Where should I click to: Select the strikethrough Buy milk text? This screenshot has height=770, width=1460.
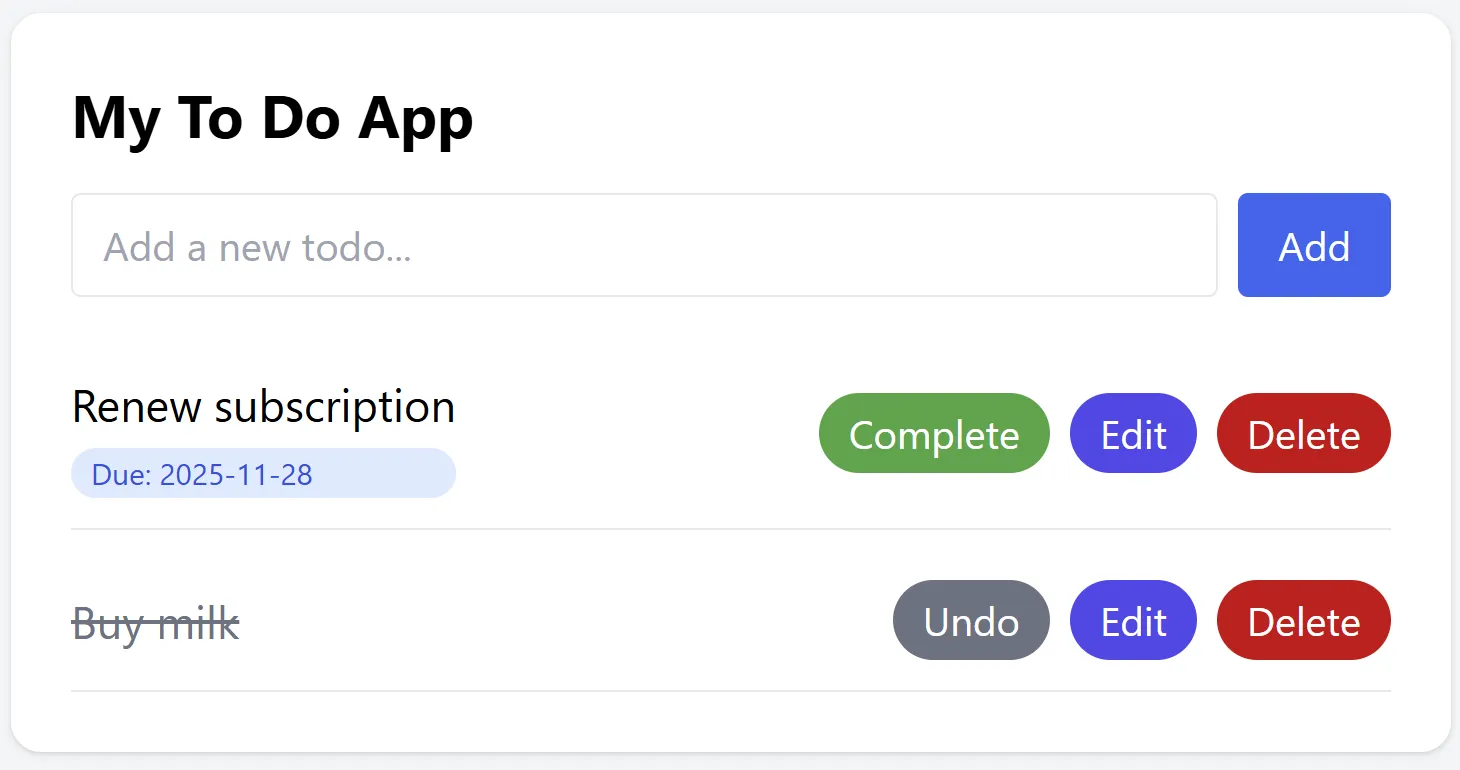pyautogui.click(x=155, y=622)
